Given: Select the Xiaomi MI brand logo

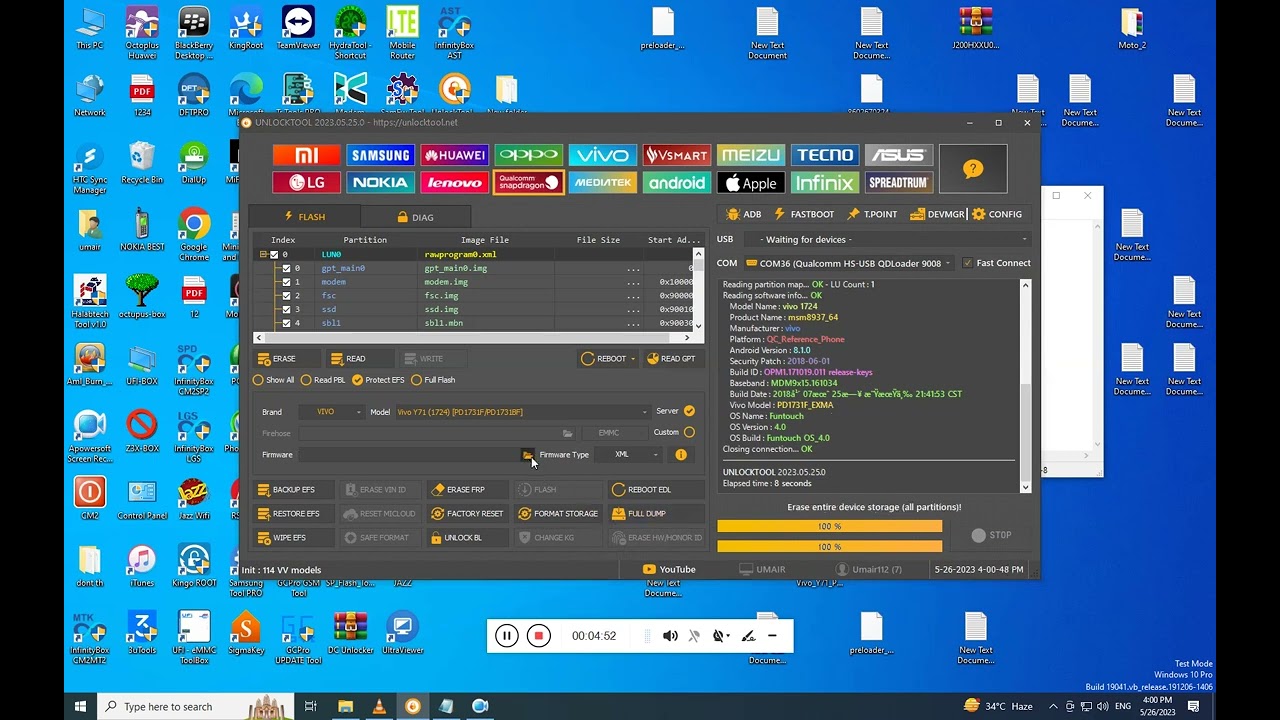Looking at the screenshot, I should click(x=307, y=155).
